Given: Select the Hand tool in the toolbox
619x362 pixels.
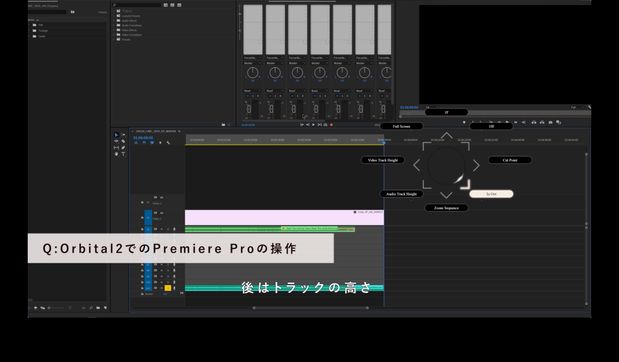Looking at the screenshot, I should [116, 154].
